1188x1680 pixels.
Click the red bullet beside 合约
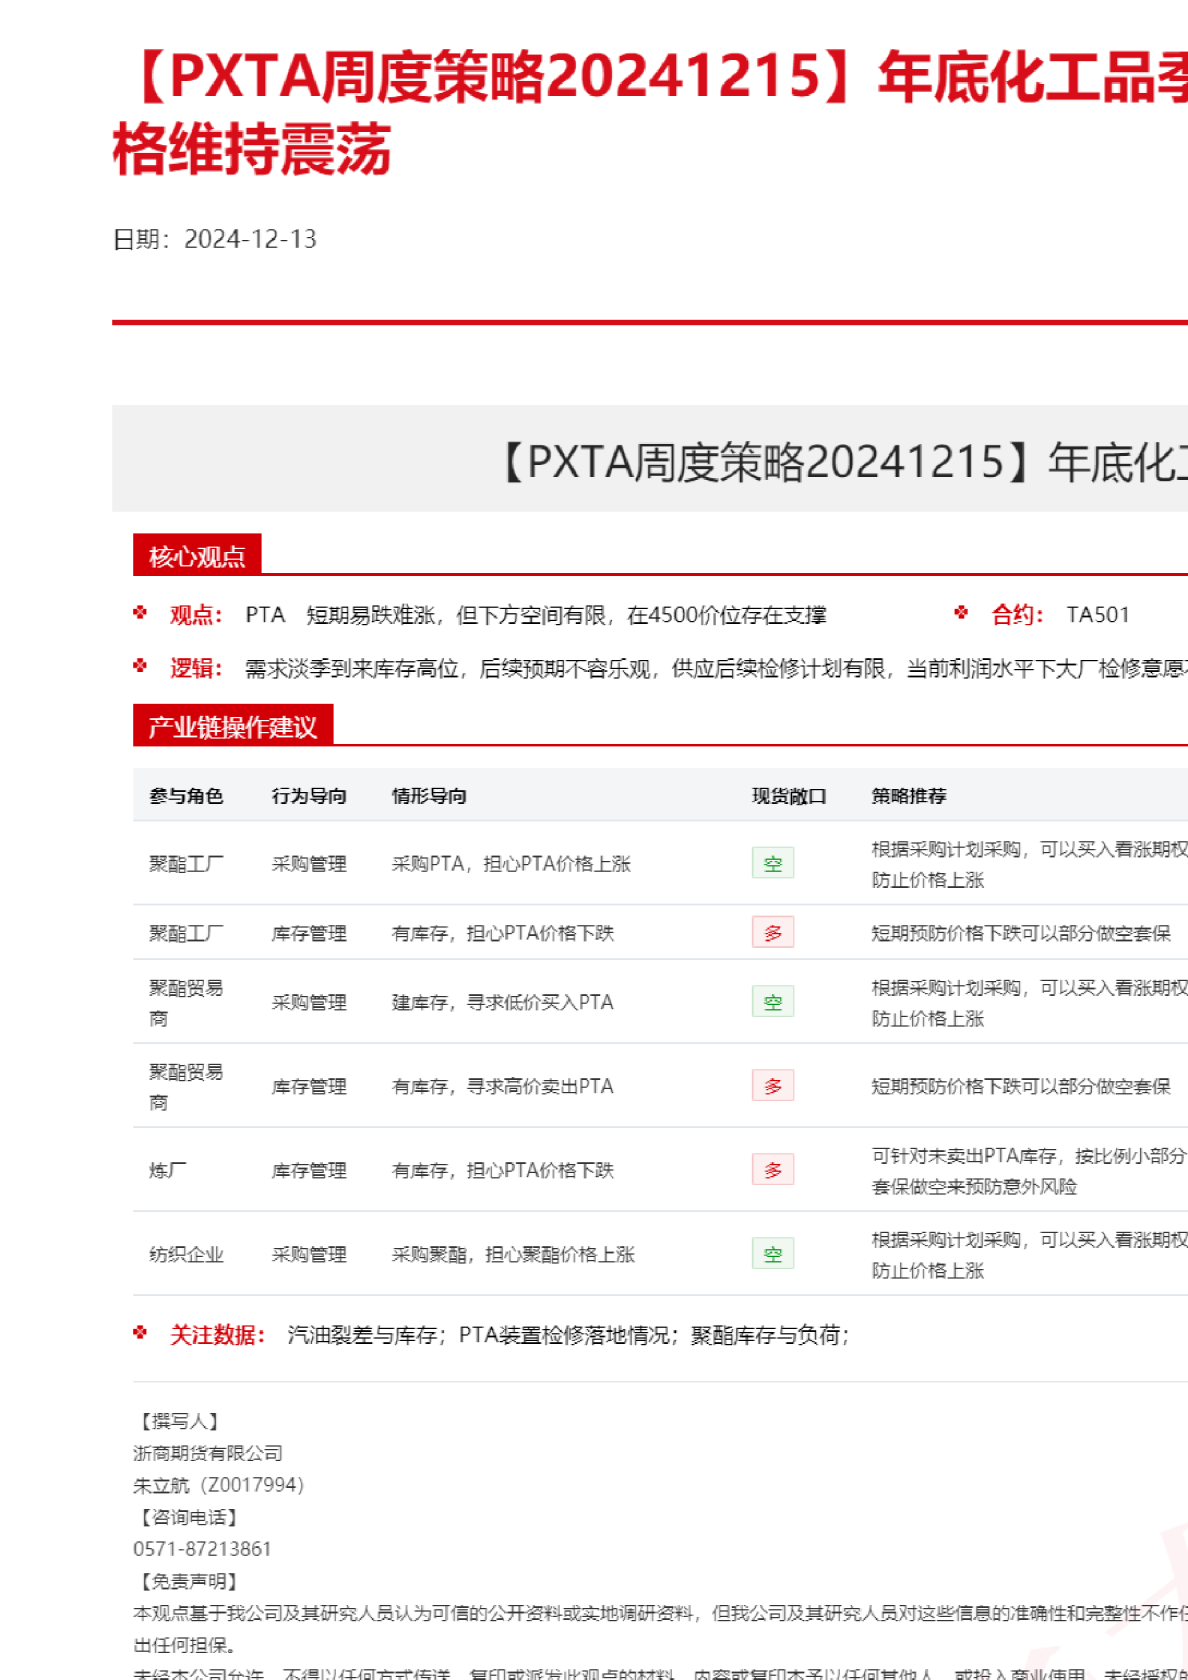[x=961, y=613]
